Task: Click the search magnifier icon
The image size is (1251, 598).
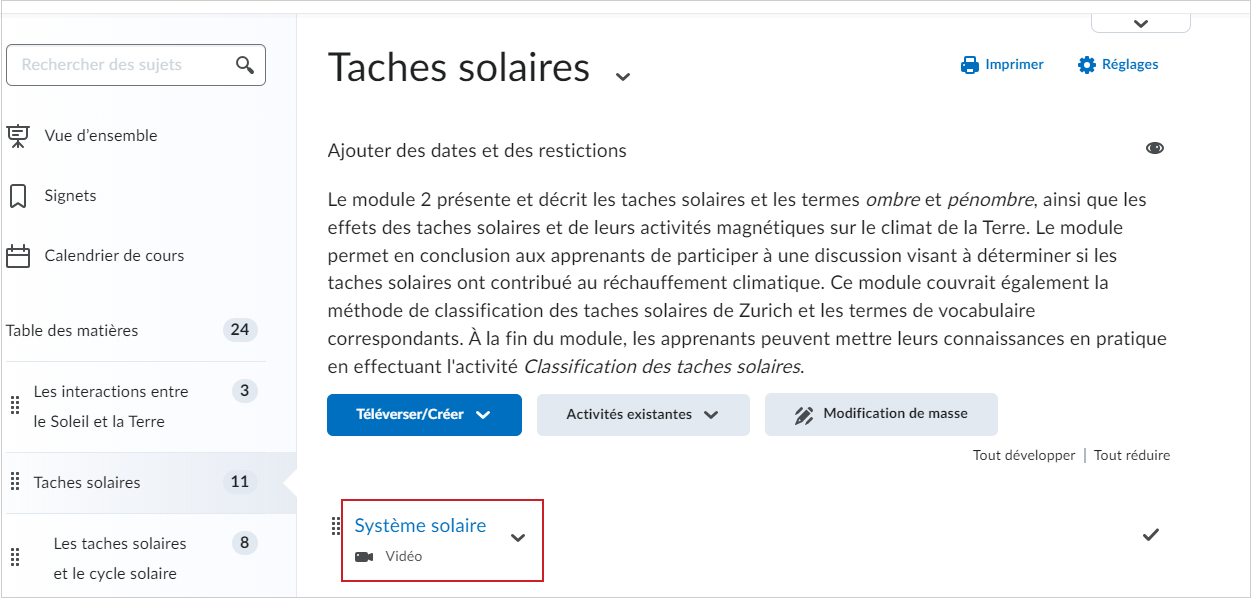Action: [x=245, y=65]
